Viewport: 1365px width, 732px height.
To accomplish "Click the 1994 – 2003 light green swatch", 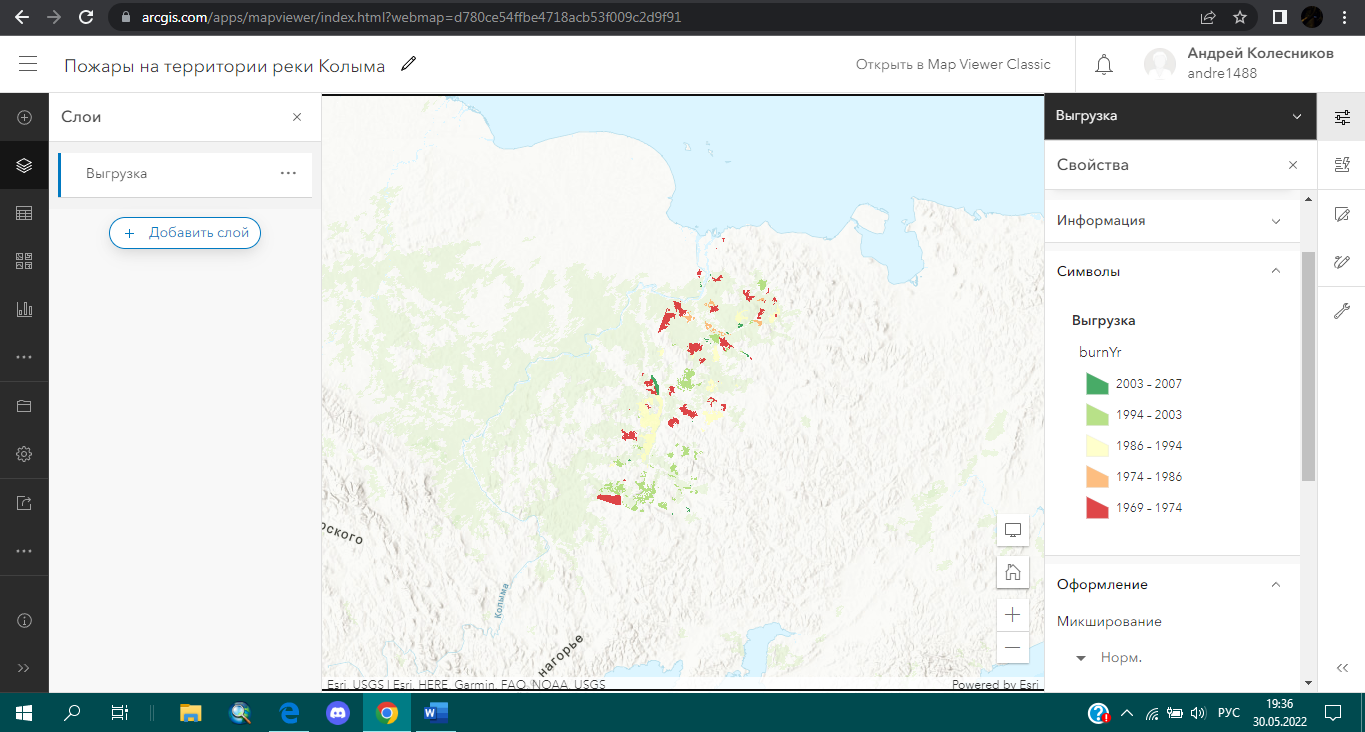I will coord(1097,415).
